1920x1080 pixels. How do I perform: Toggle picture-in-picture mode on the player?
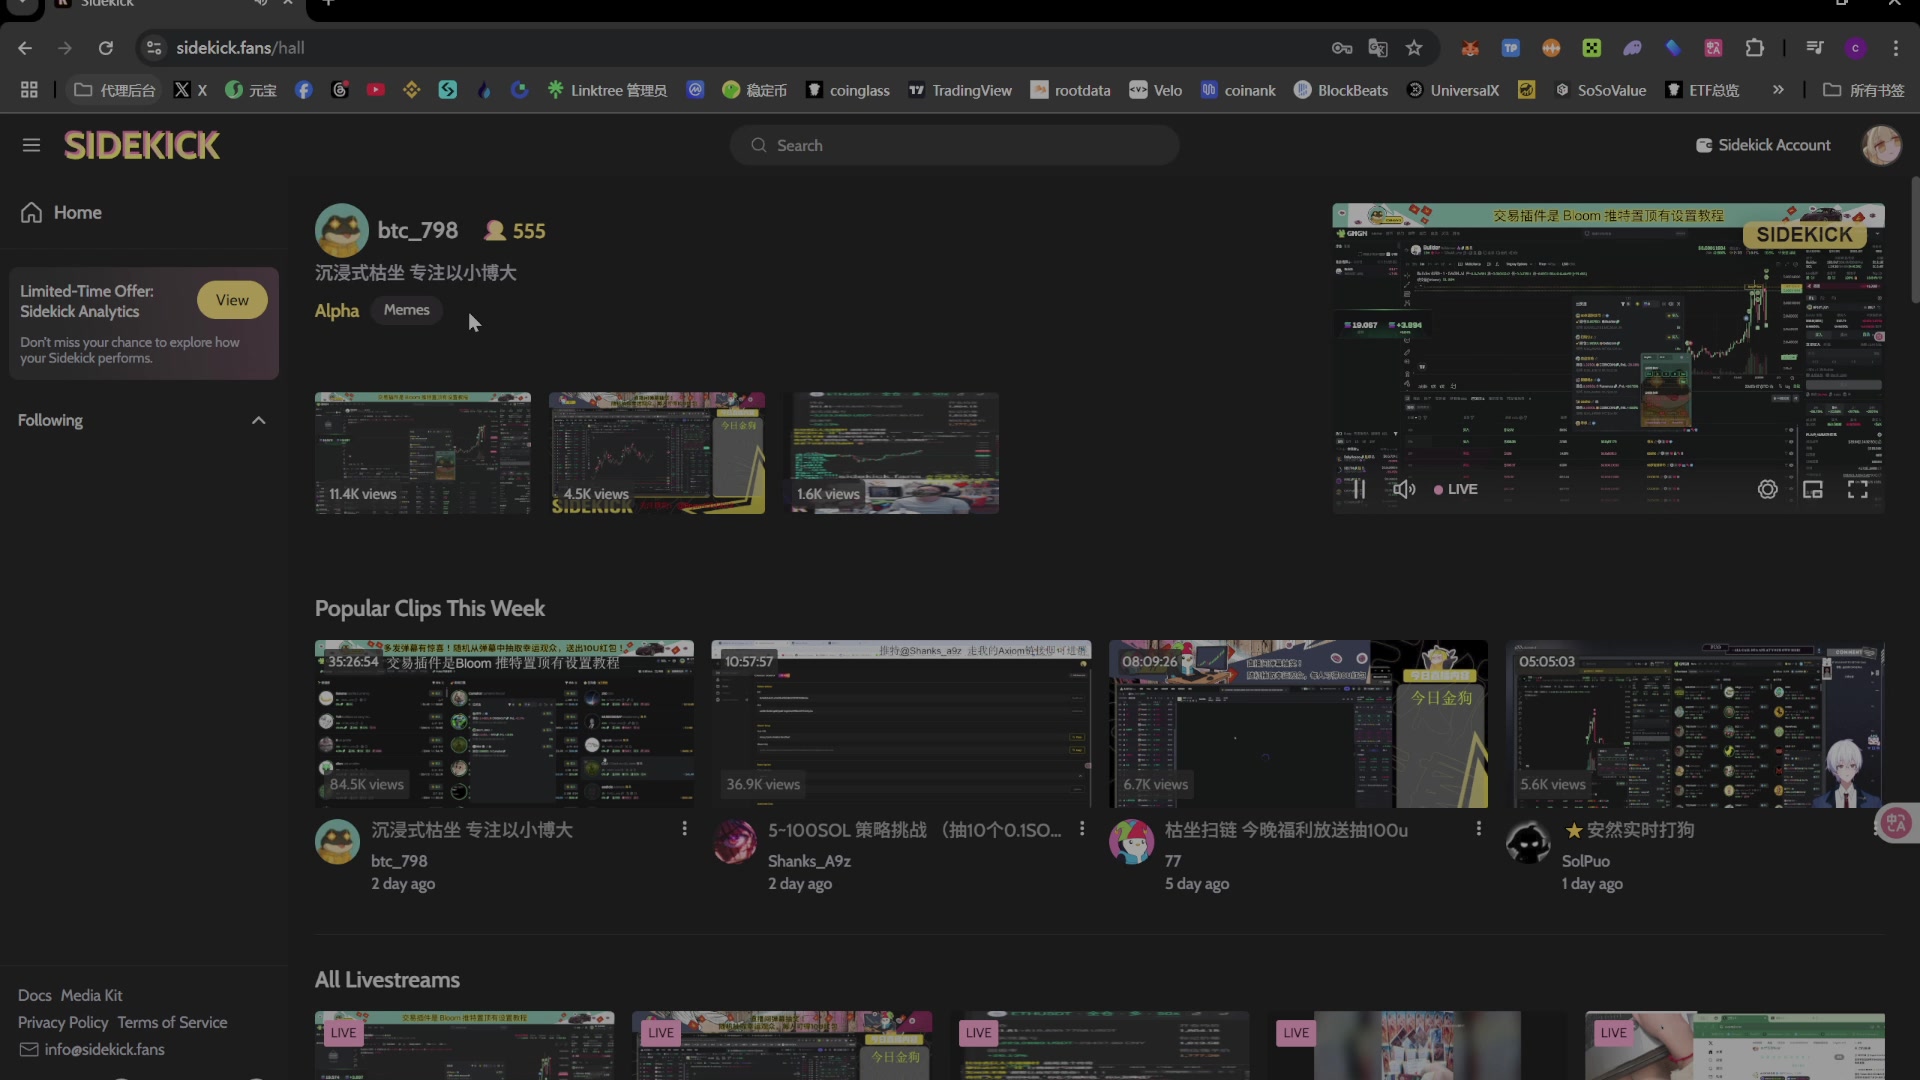tap(1813, 489)
